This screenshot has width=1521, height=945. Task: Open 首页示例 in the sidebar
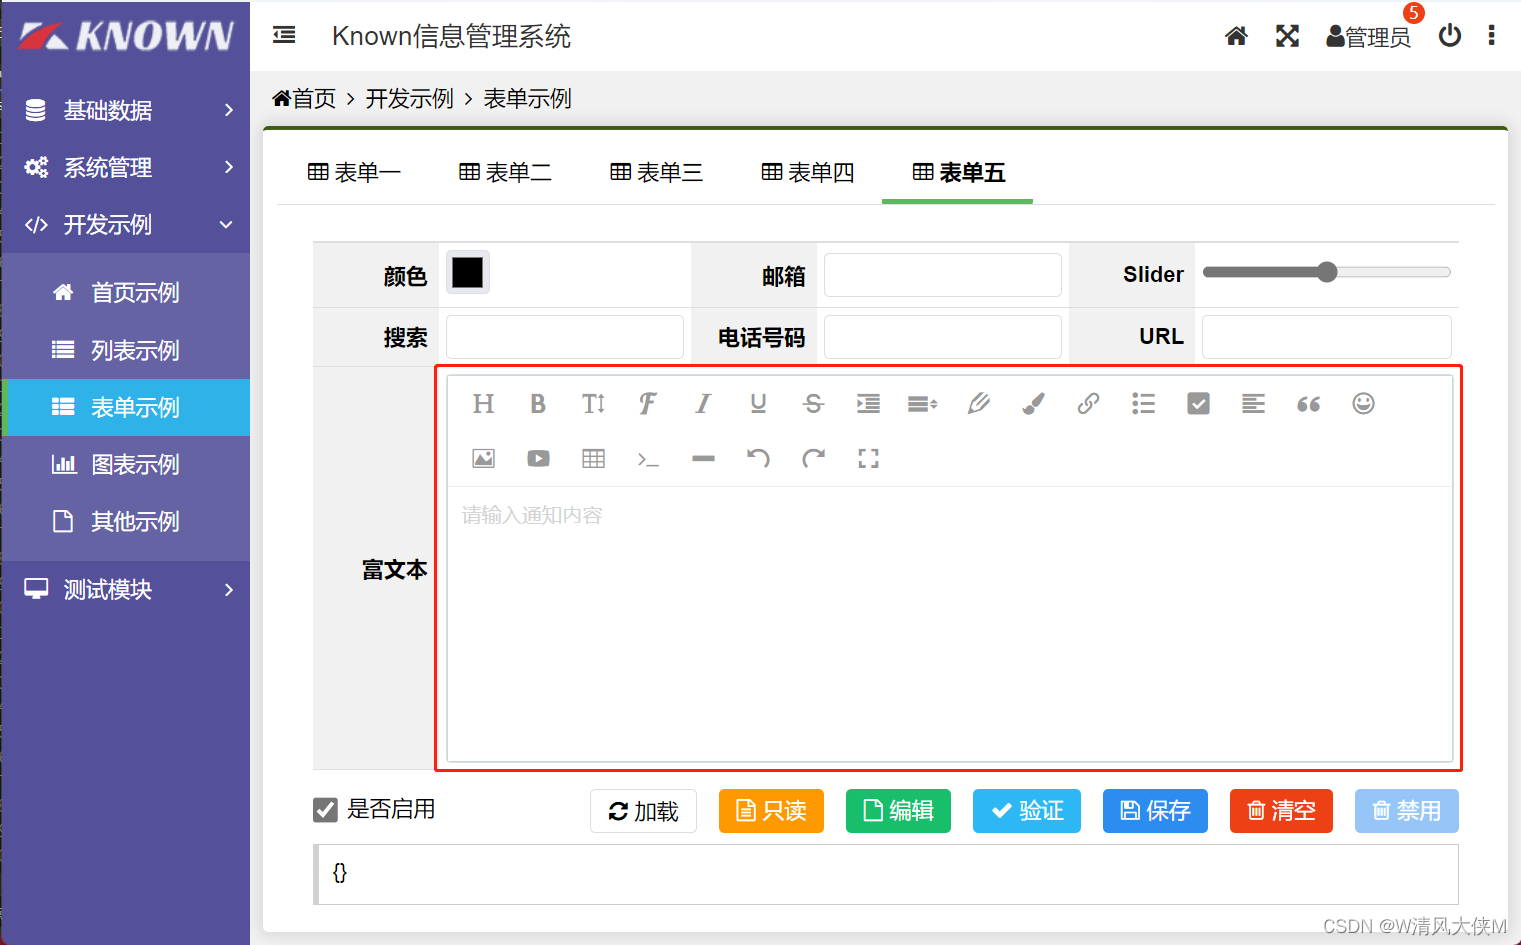(126, 292)
